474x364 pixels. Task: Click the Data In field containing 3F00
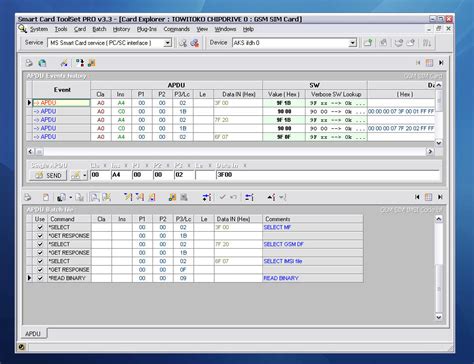coord(328,175)
